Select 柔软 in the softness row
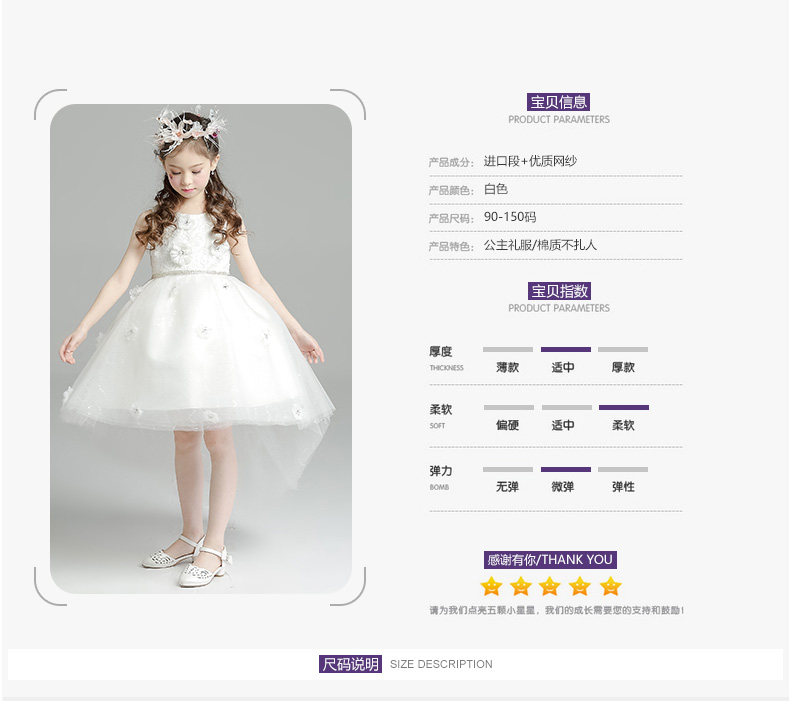The image size is (790, 701). [x=623, y=425]
